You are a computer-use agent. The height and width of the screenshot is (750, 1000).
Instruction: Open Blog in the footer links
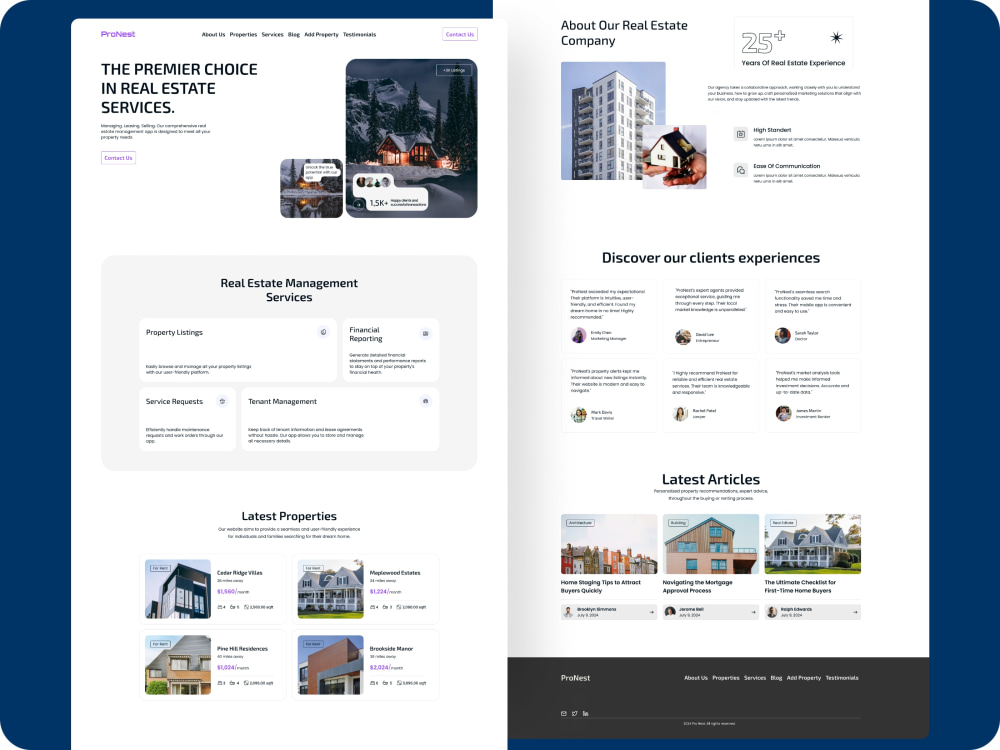(x=776, y=678)
